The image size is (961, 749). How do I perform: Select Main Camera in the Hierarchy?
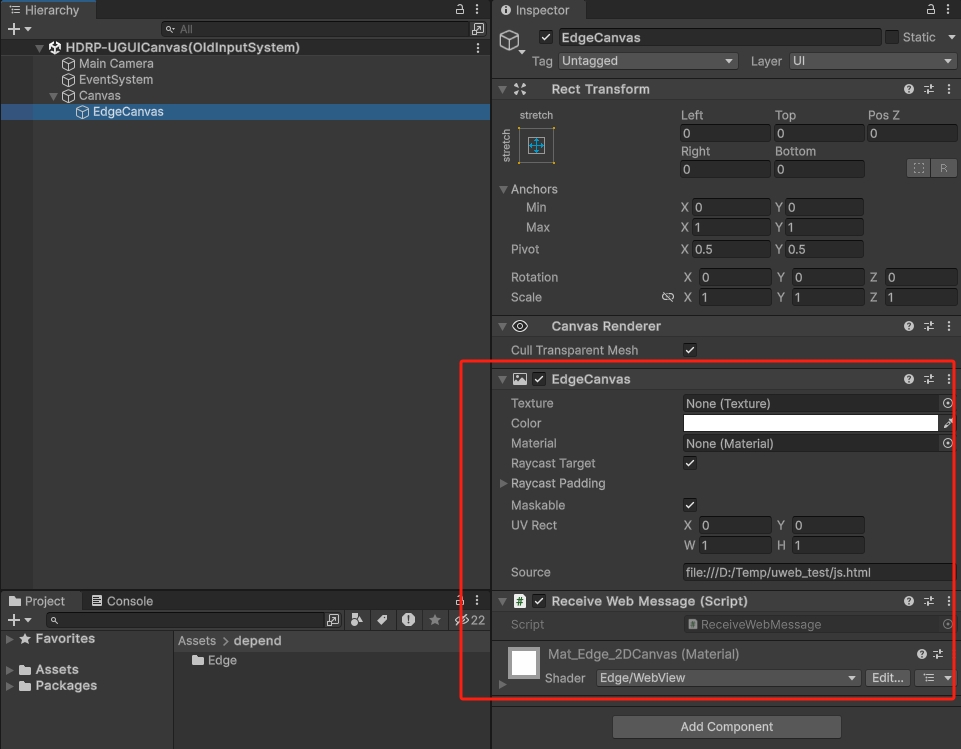coord(116,64)
